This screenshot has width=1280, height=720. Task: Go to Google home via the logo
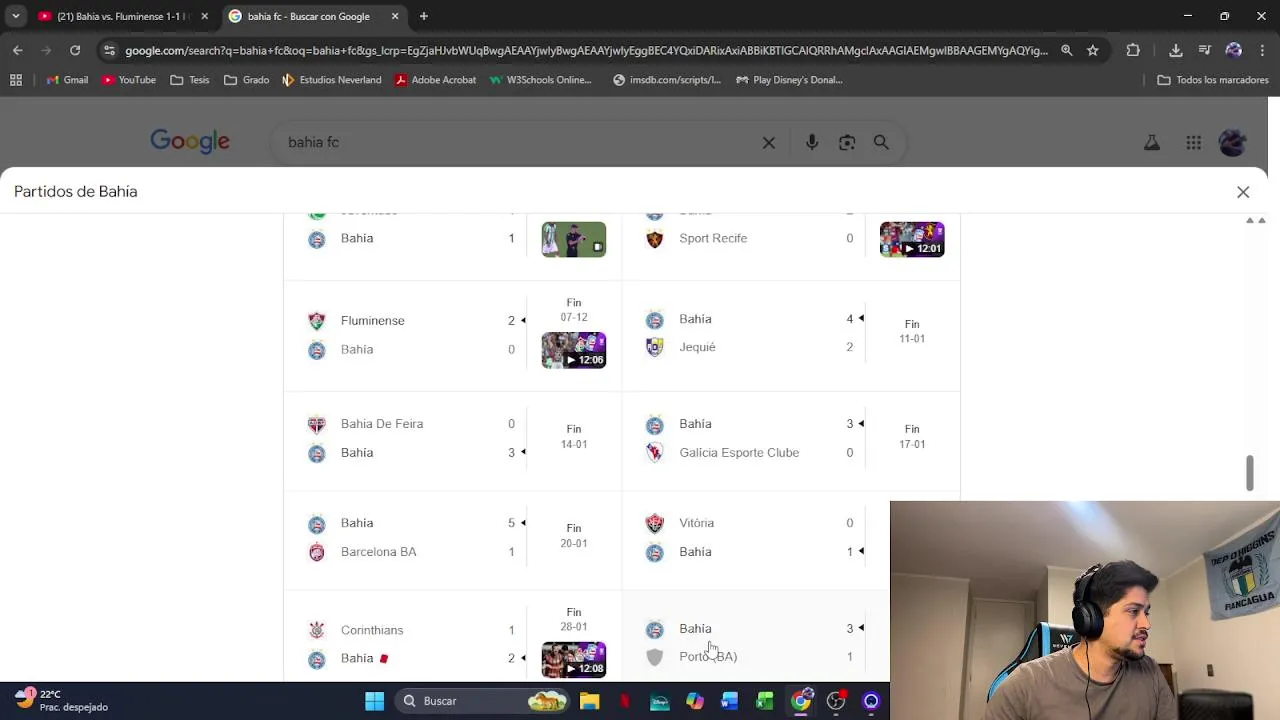click(x=190, y=141)
